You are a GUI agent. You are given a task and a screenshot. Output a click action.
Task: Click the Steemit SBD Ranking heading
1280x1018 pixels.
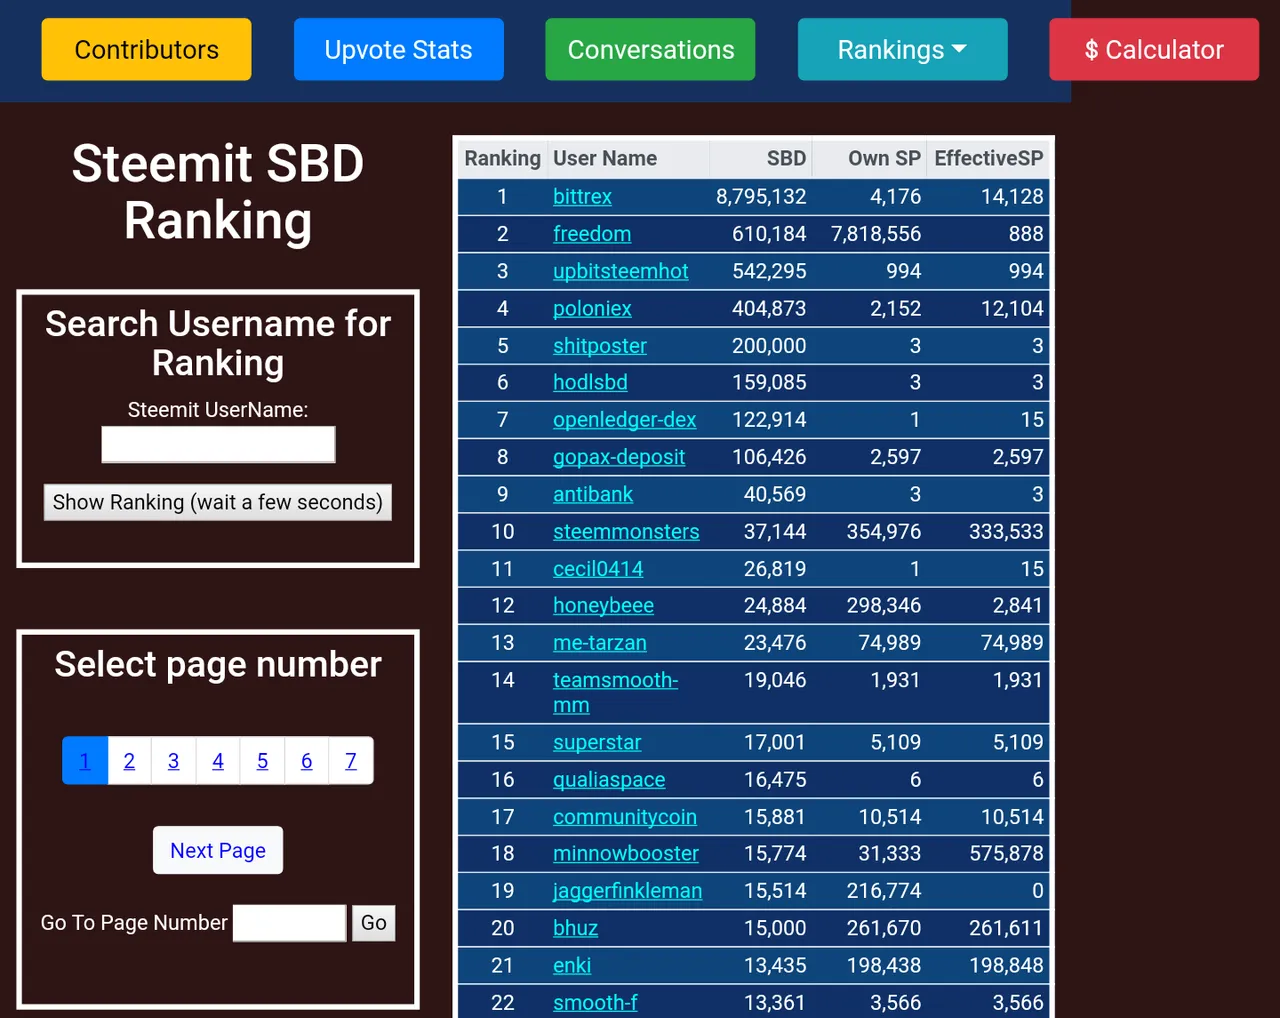click(218, 192)
